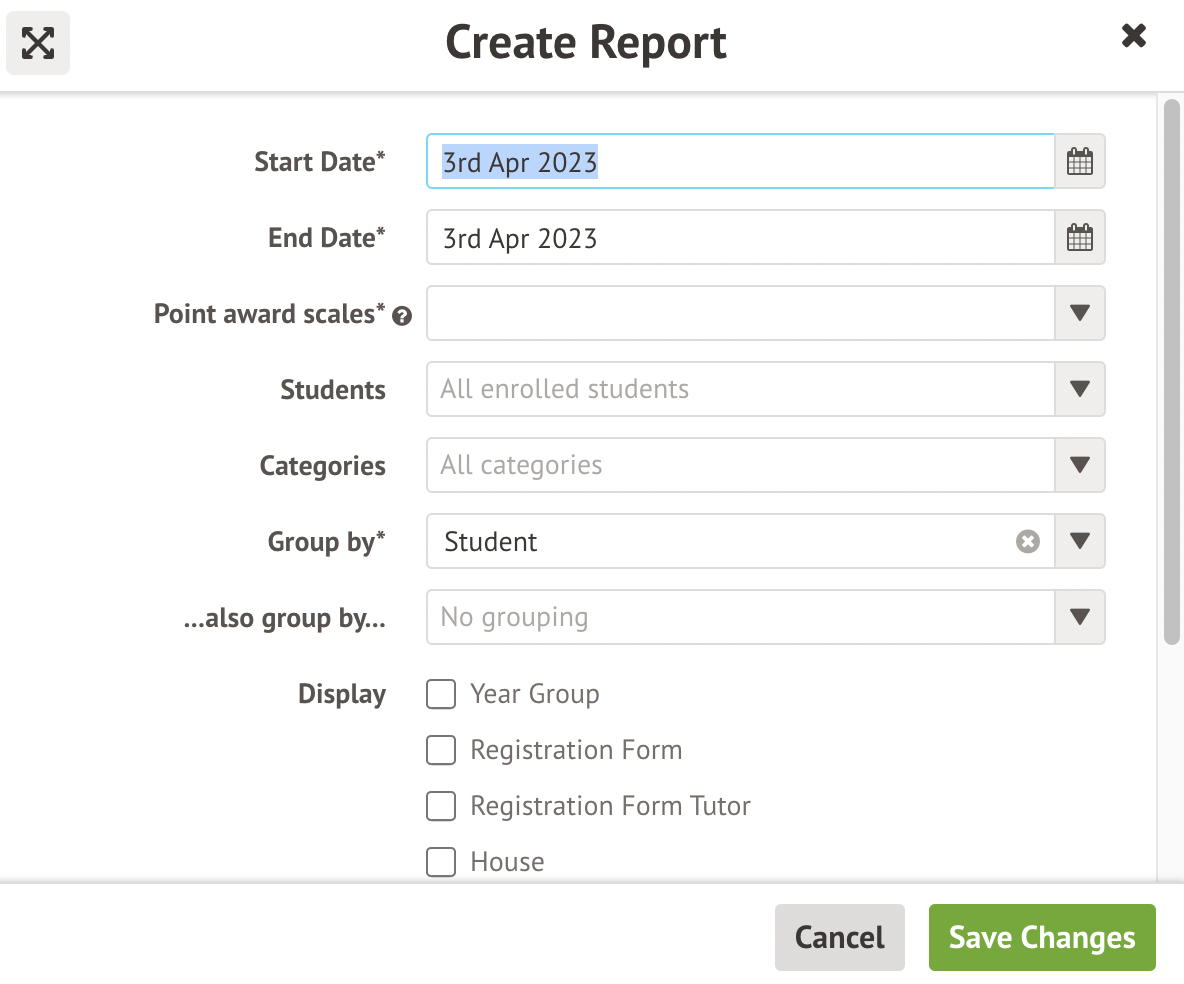Open the Group by dropdown arrow

tap(1080, 542)
